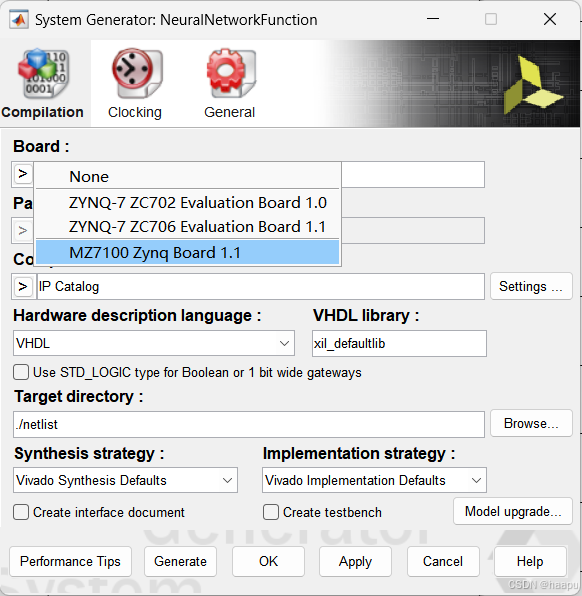Click the Xilinx logo in banner
Screen dimensions: 582x596
(x=533, y=84)
